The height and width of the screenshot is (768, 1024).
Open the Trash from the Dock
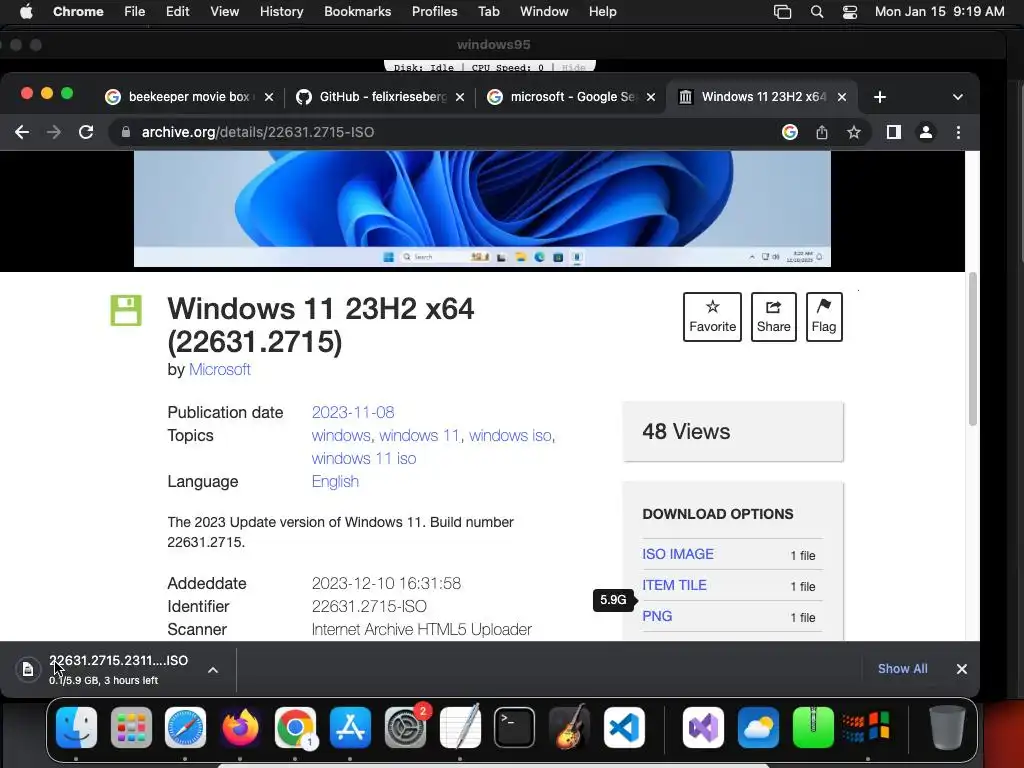[x=947, y=728]
